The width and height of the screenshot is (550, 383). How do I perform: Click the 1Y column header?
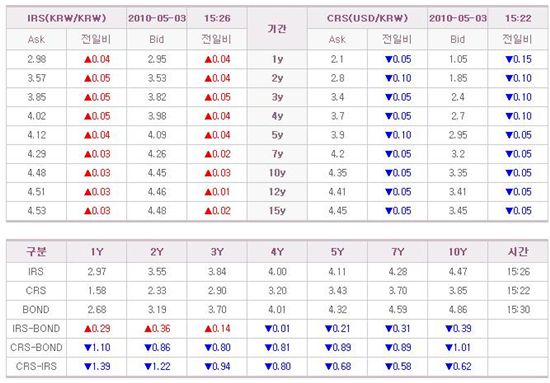click(97, 252)
